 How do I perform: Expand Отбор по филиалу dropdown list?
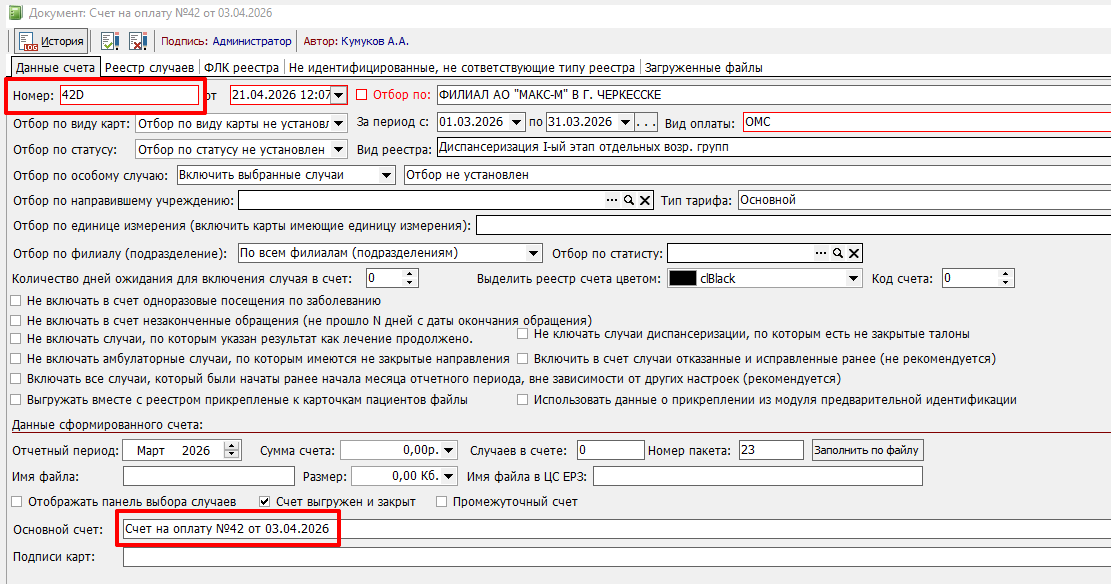[534, 253]
